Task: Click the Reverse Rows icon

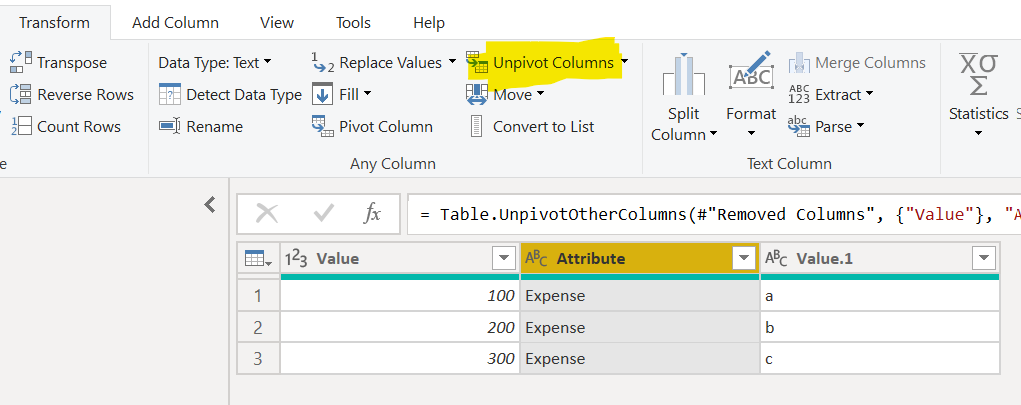Action: pyautogui.click(x=21, y=94)
